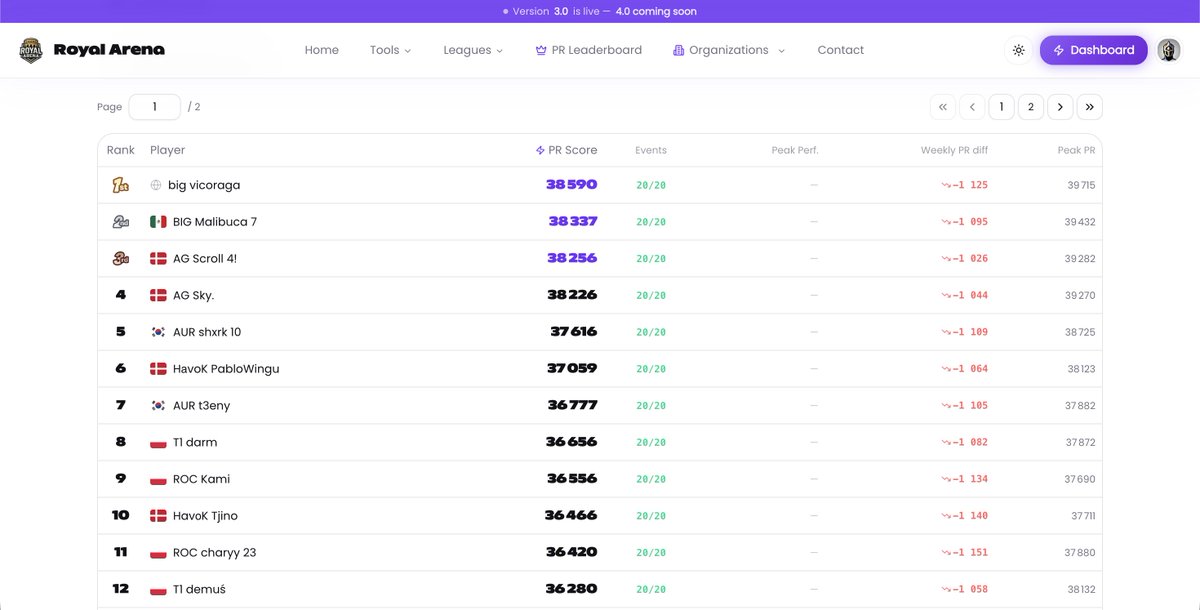The width and height of the screenshot is (1200, 610).
Task: Click the Denmark flag beside AG Sky.
Action: (158, 295)
